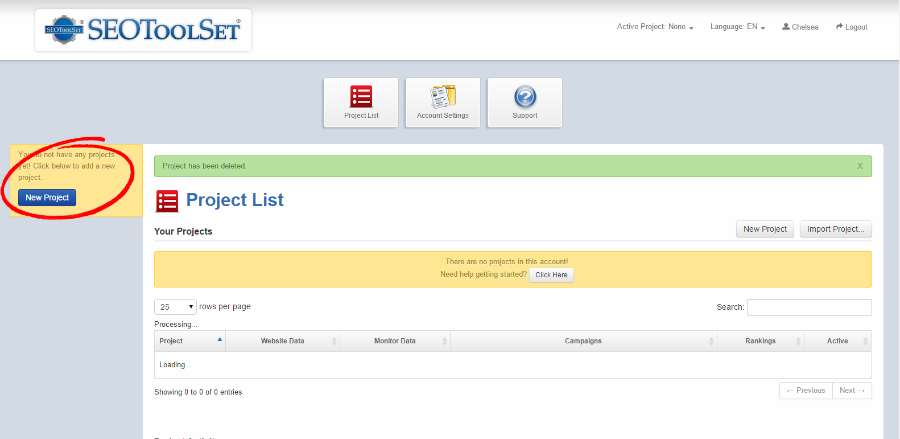Screen dimensions: 900x439
Task: Click the Import Project button
Action: point(836,229)
